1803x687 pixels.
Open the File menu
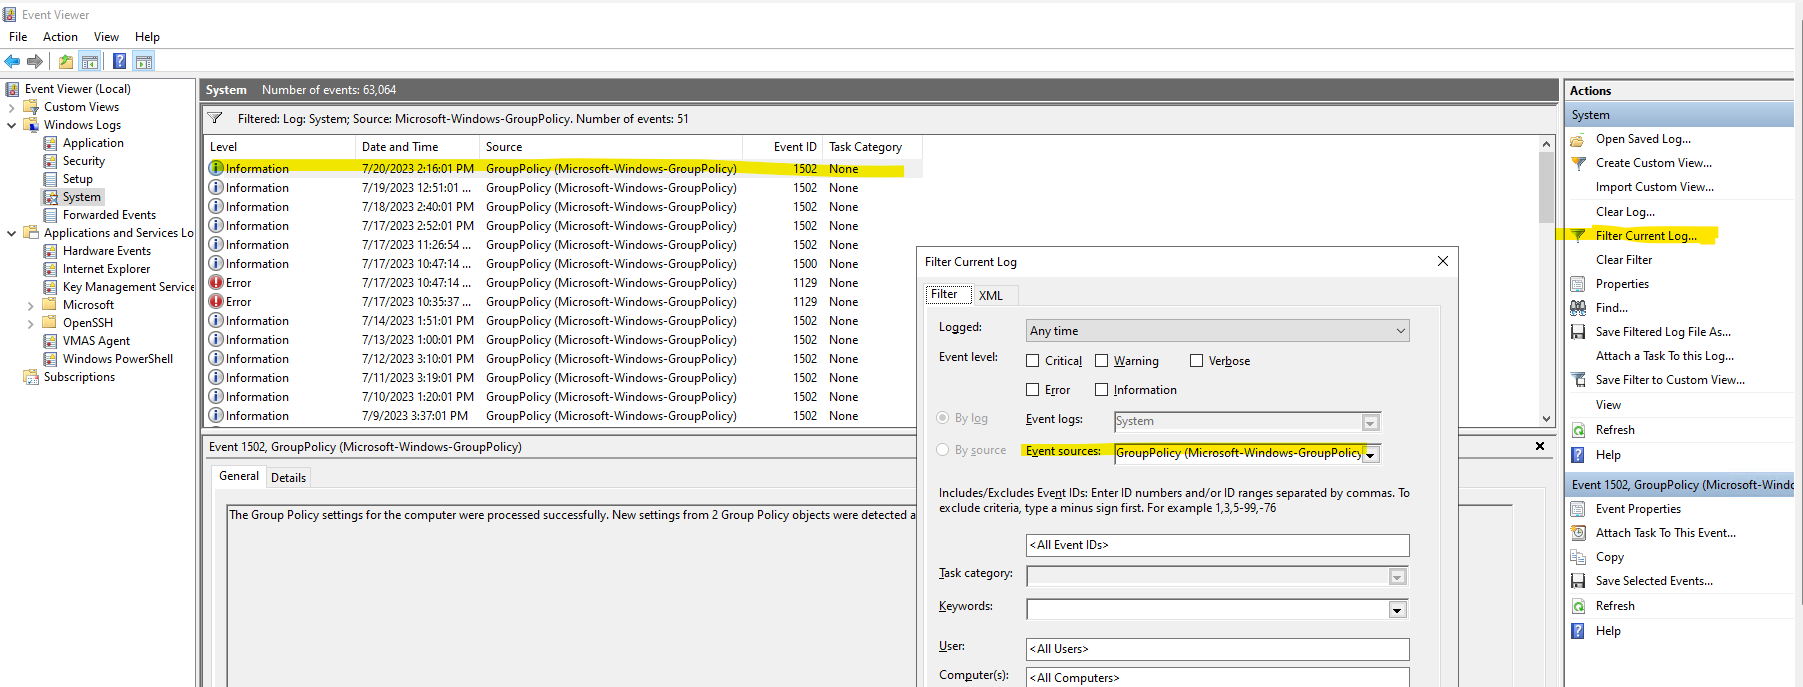pyautogui.click(x=18, y=37)
